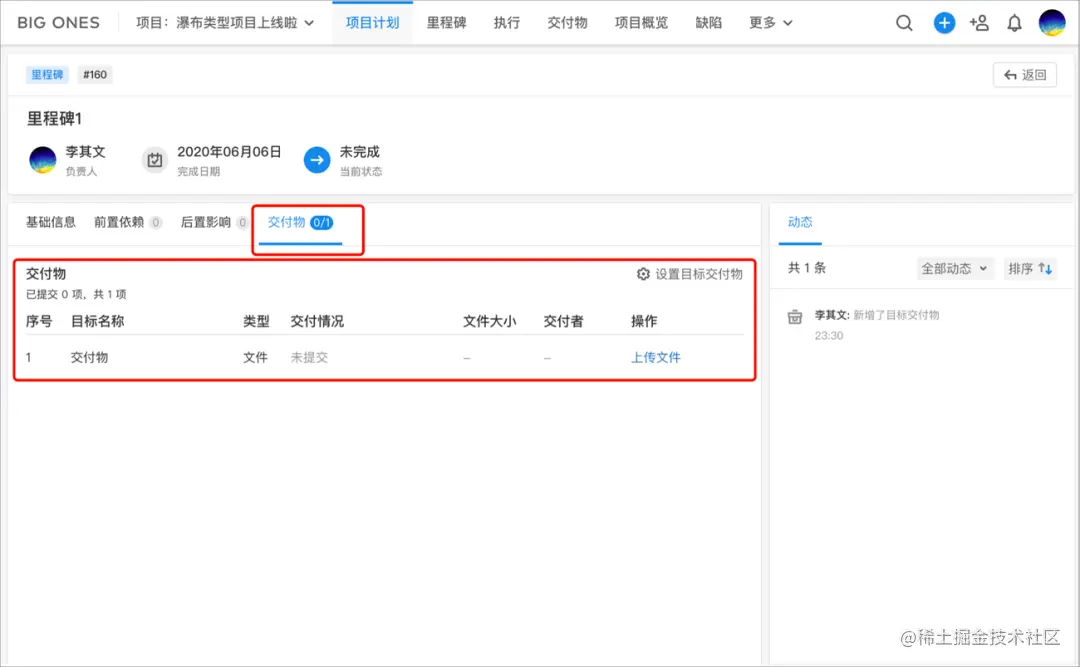The height and width of the screenshot is (667, 1080).
Task: Click the date 2020年06月06日
Action: [229, 152]
